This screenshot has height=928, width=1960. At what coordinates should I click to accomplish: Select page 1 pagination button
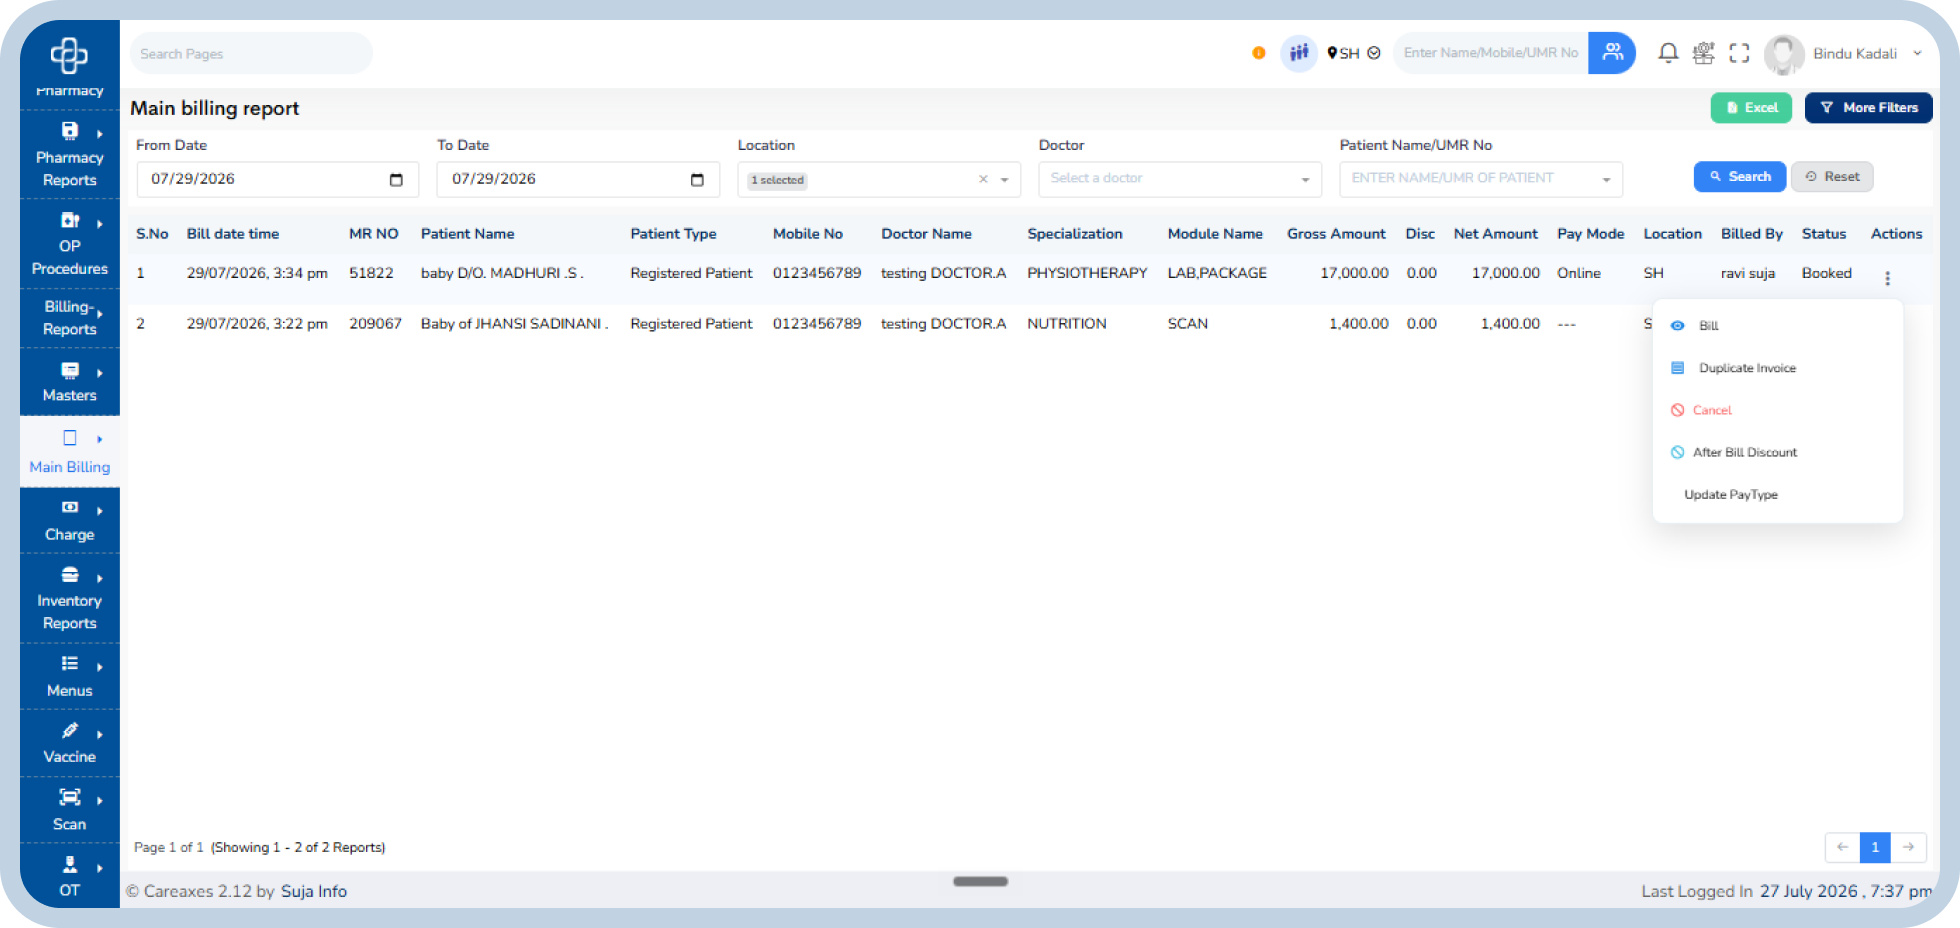click(1875, 847)
